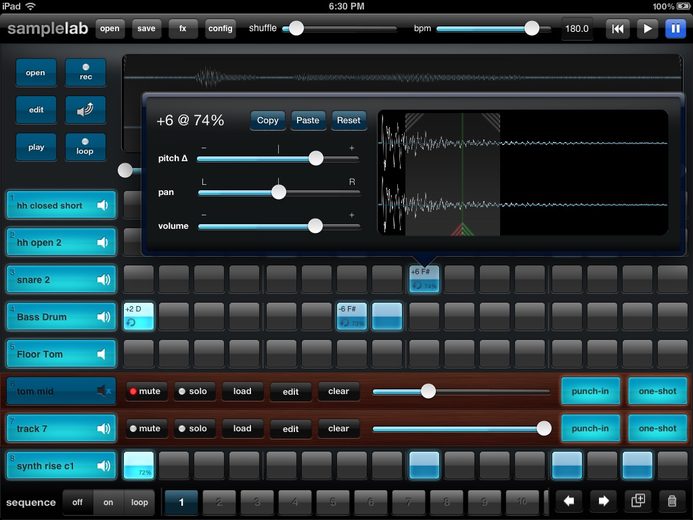Image resolution: width=693 pixels, height=520 pixels.
Task: Tap clear on track 7
Action: click(339, 428)
